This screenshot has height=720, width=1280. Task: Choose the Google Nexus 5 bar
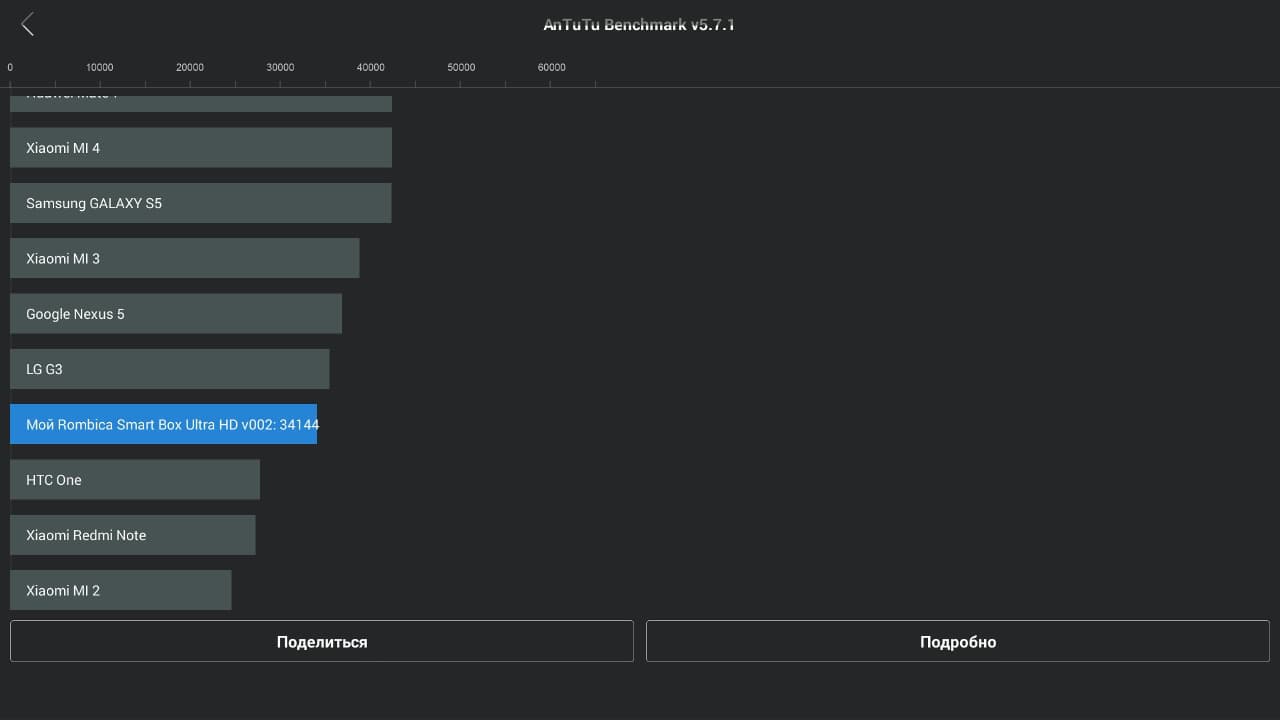point(175,314)
